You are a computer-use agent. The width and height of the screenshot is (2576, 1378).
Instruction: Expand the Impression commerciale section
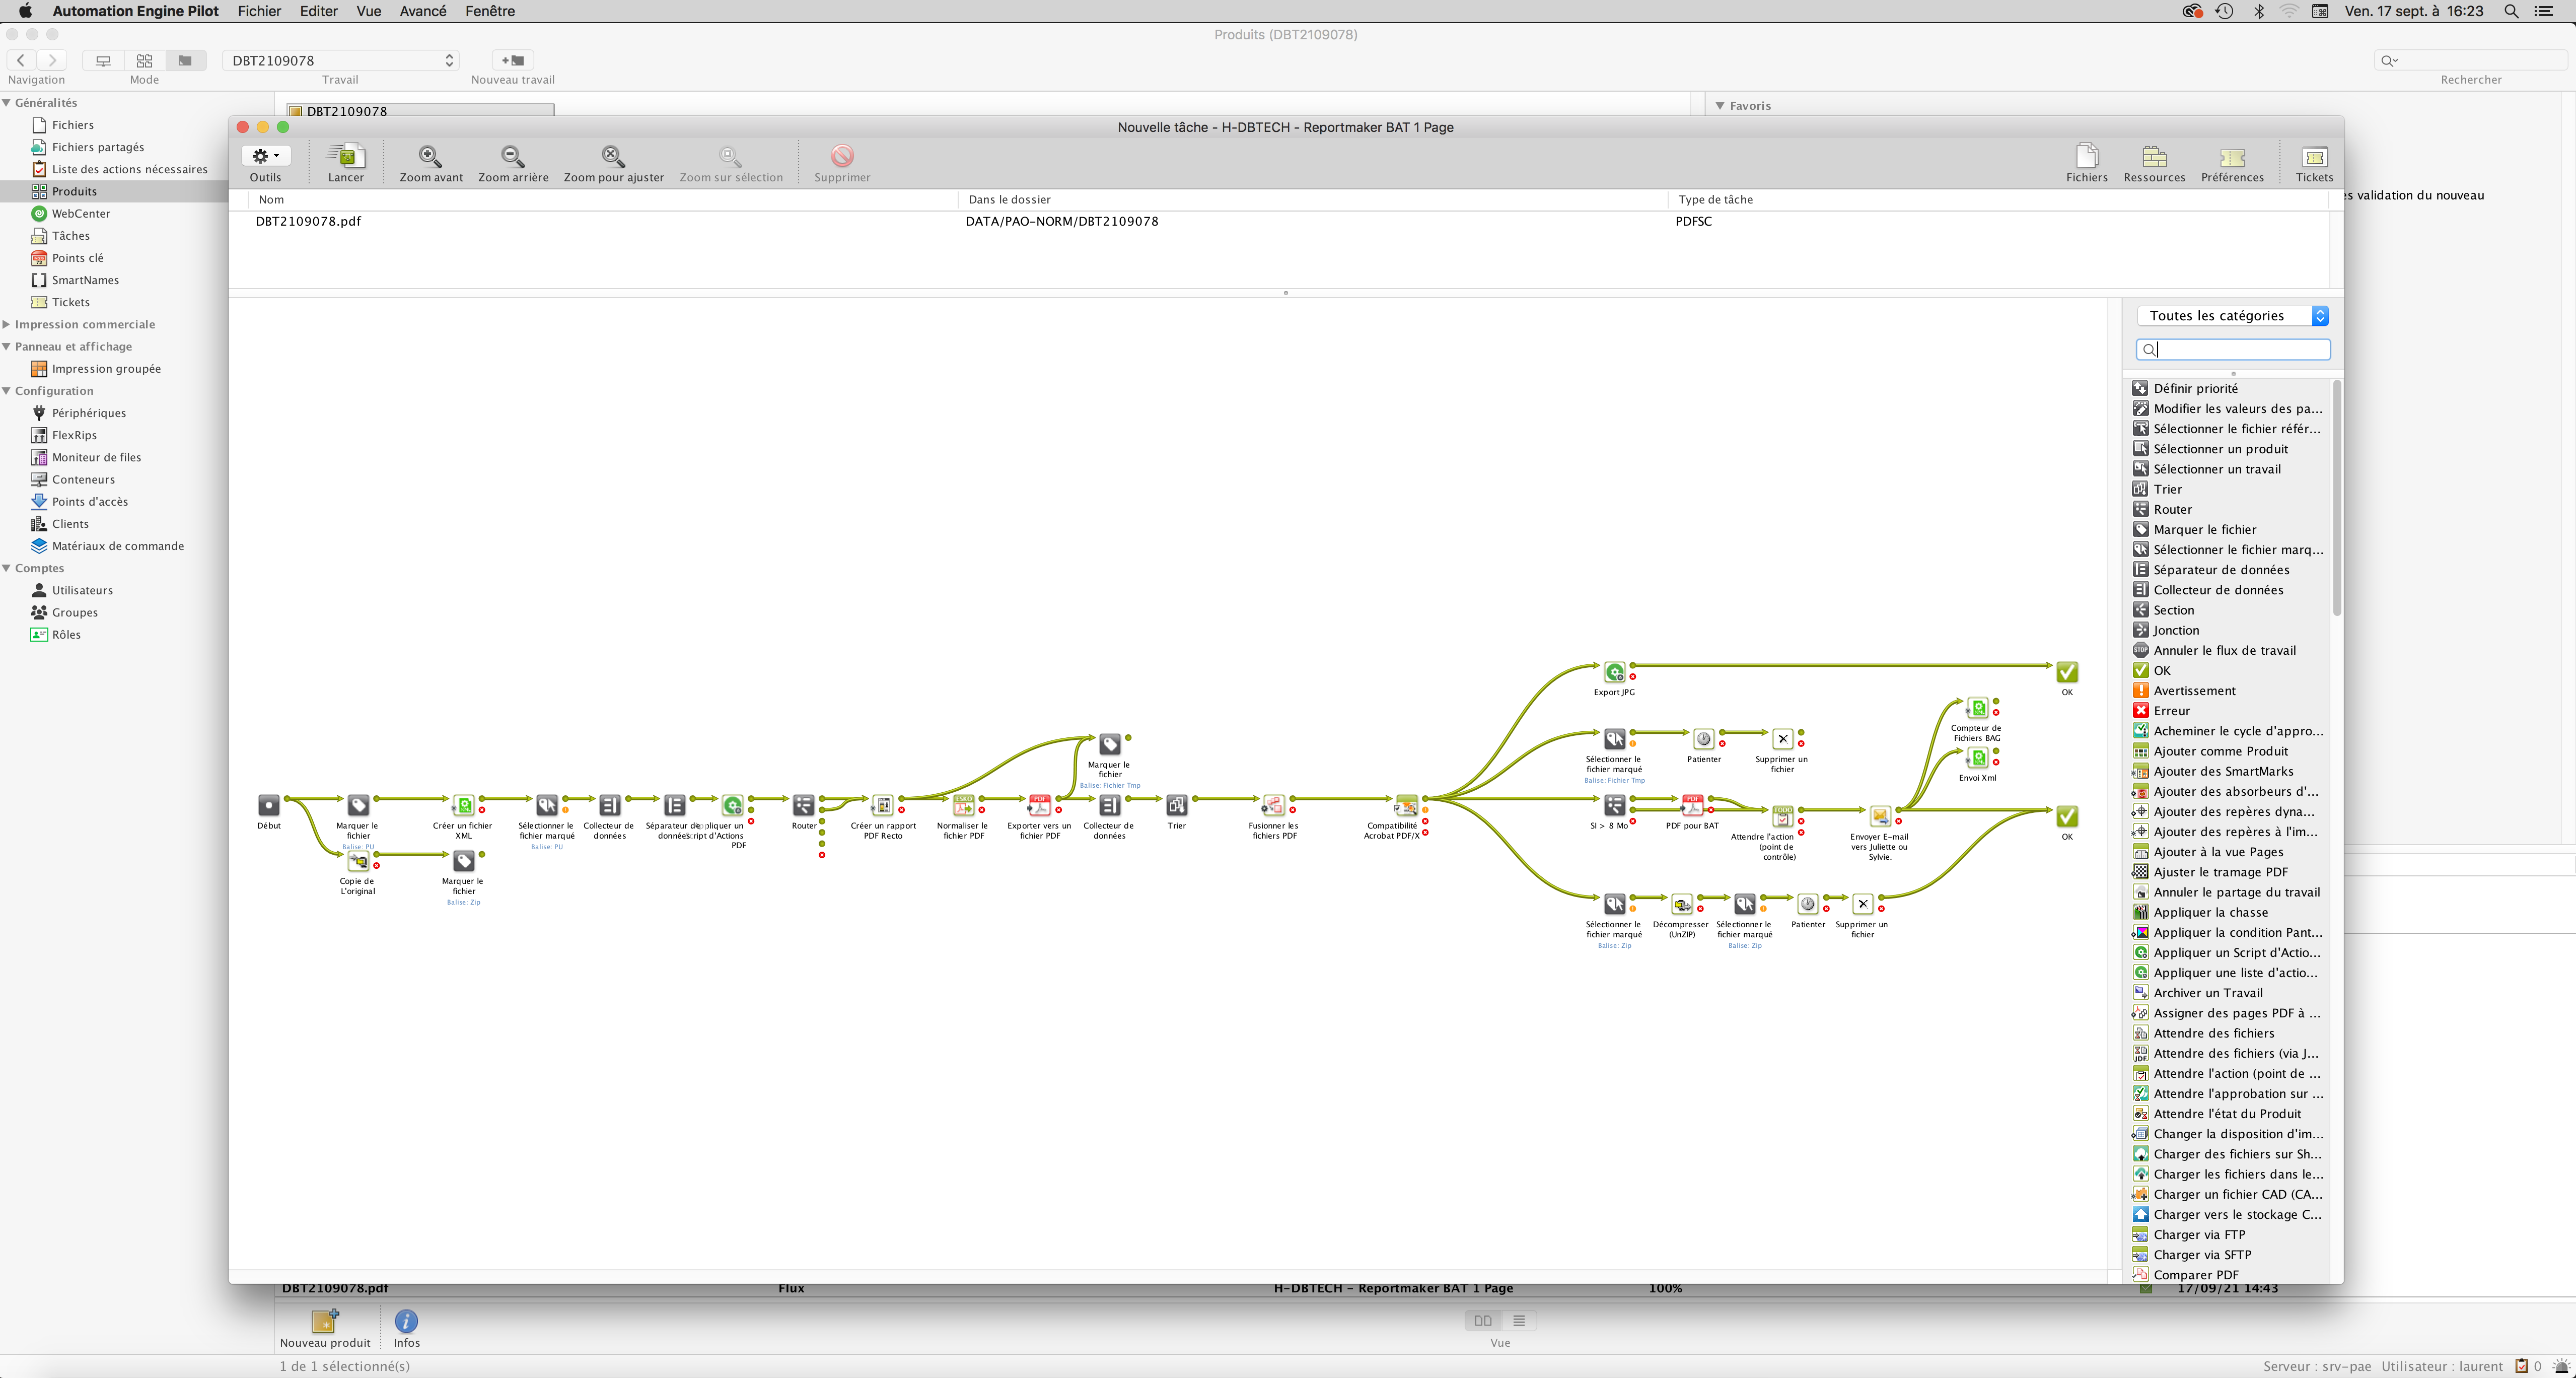click(x=7, y=324)
